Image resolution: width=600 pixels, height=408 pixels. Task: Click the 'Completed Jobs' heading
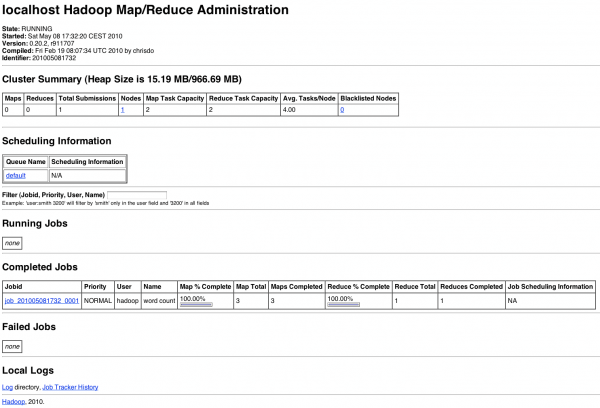[x=40, y=267]
